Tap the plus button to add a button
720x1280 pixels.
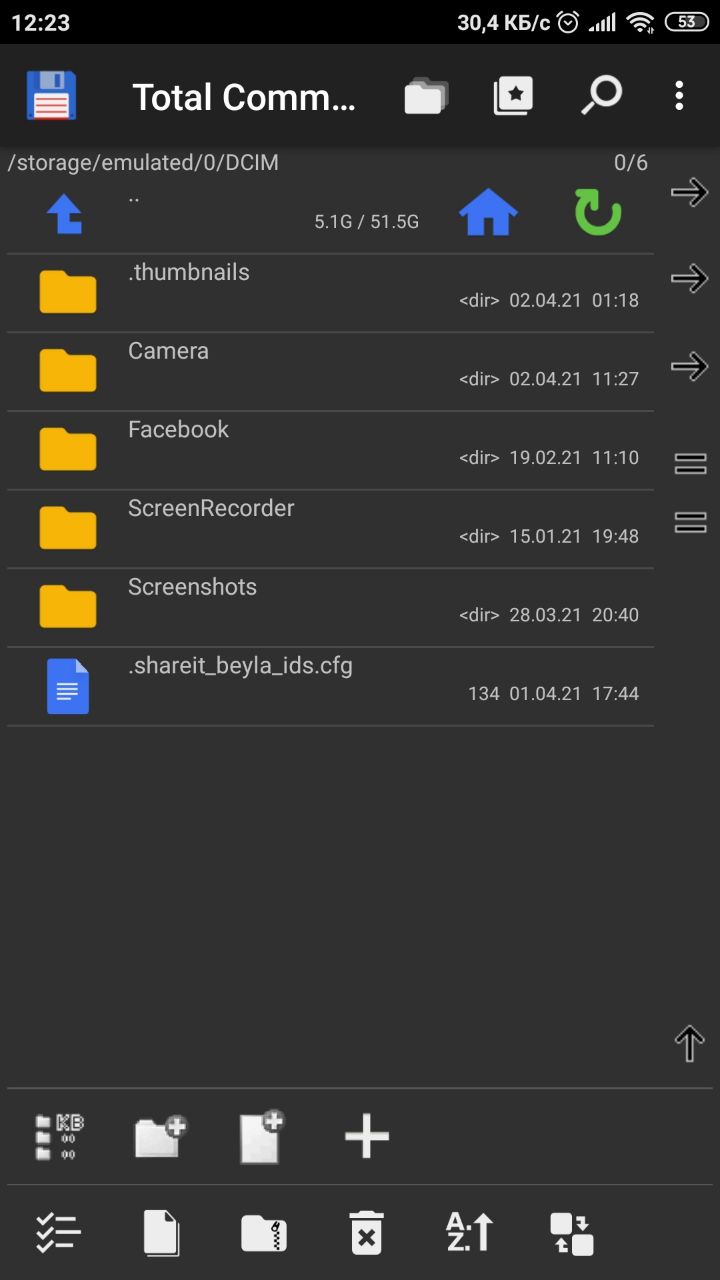[367, 1137]
